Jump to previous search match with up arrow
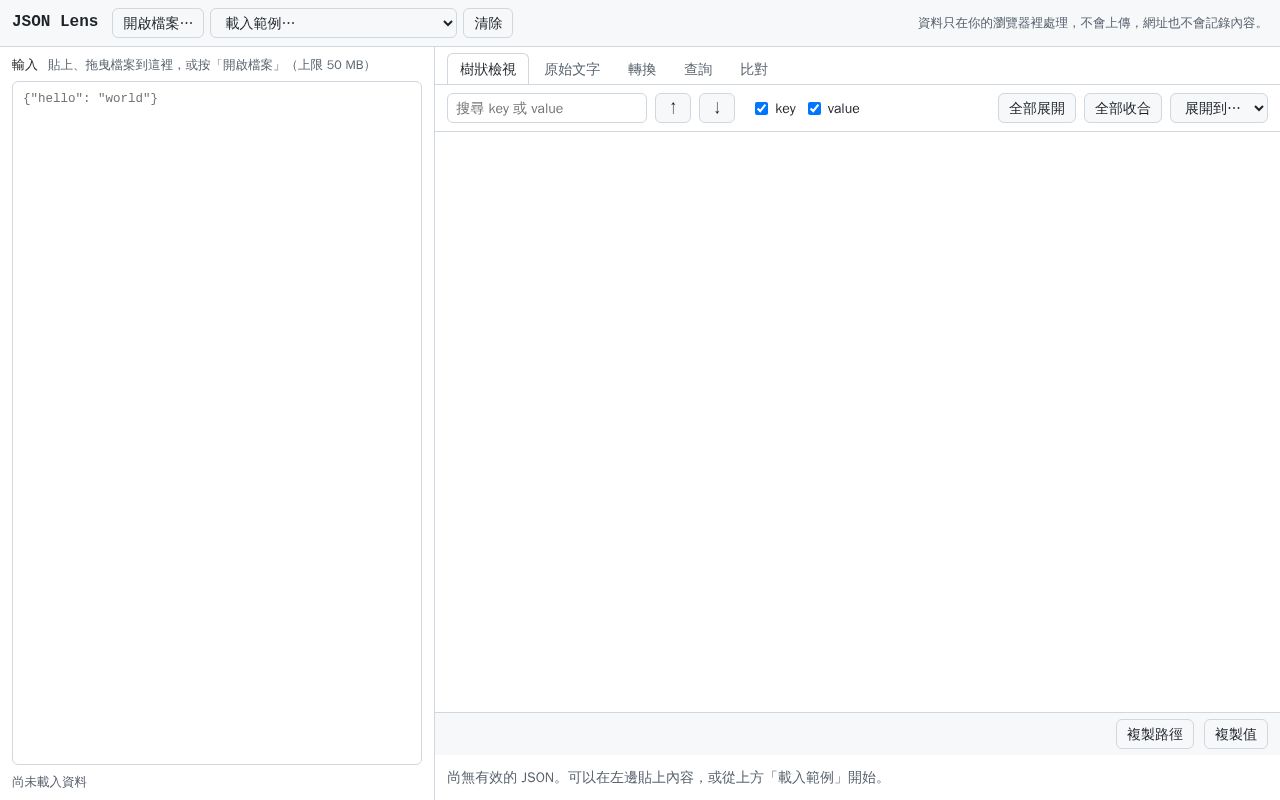 tap(673, 108)
